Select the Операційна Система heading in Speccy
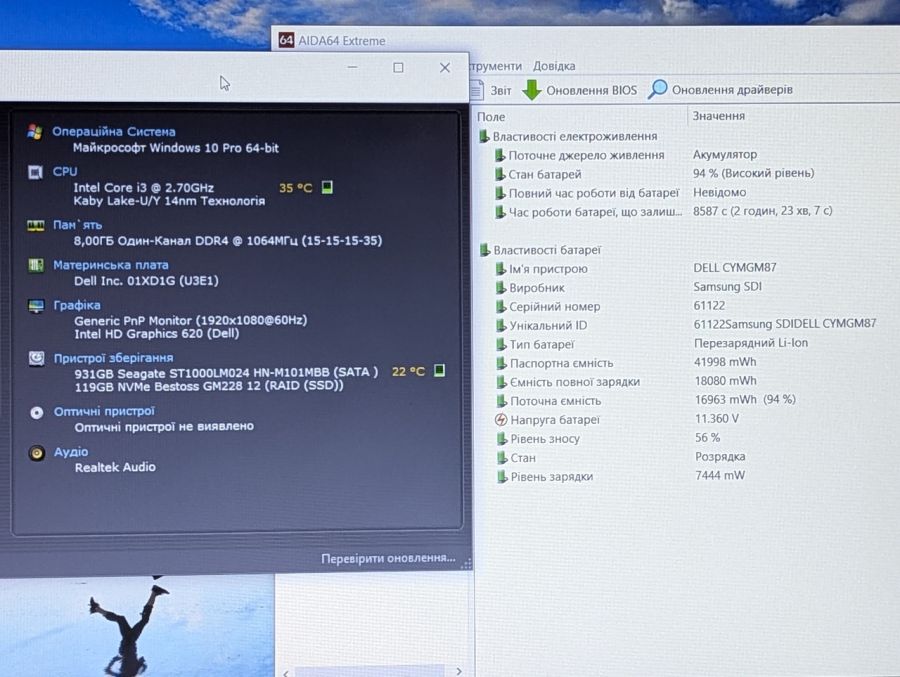900x677 pixels. [x=114, y=131]
